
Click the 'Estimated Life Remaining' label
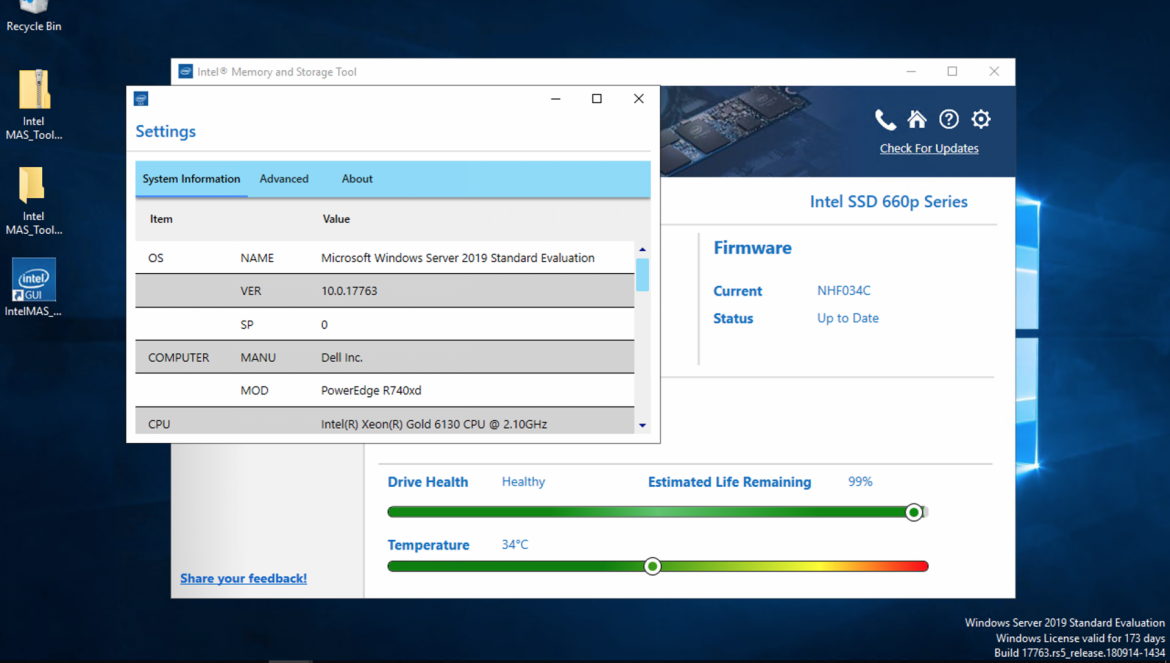click(729, 482)
